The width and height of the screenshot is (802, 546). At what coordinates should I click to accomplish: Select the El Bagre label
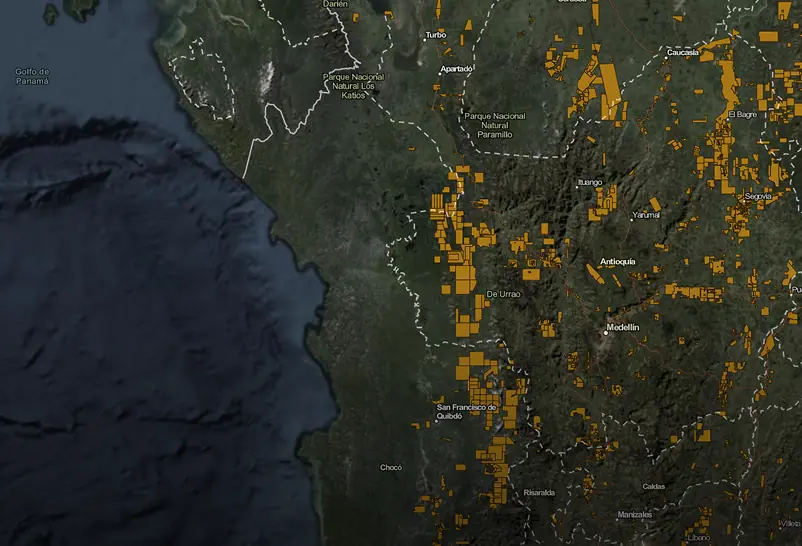click(744, 114)
